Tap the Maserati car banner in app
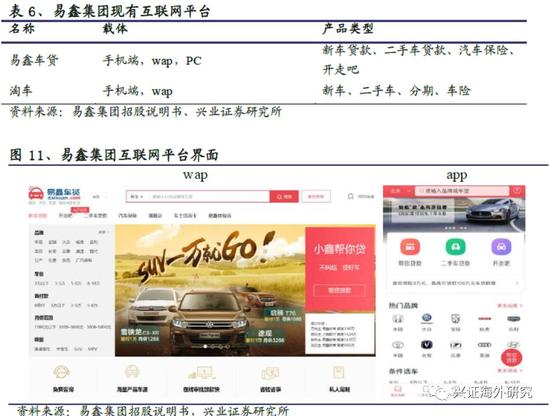This screenshot has width=550, height=416. coord(454,214)
